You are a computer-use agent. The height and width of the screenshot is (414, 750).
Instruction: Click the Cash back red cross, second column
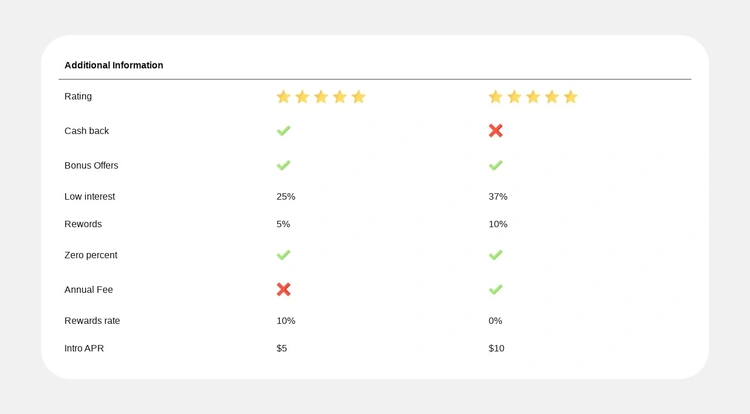[495, 131]
